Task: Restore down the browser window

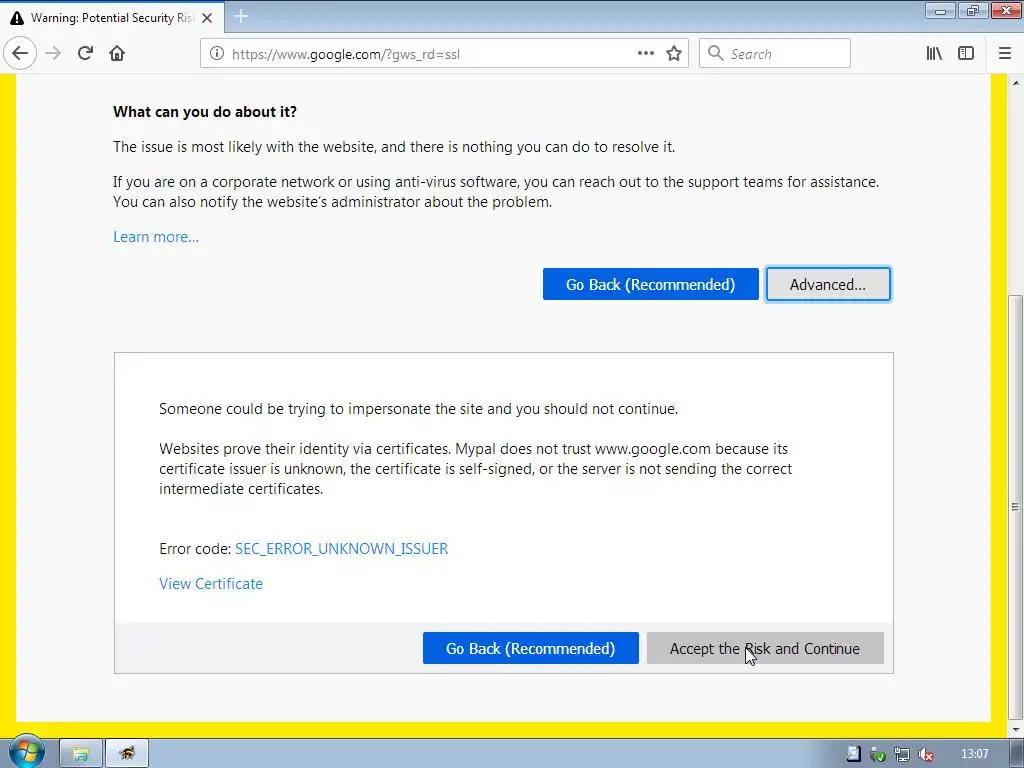Action: tap(973, 10)
